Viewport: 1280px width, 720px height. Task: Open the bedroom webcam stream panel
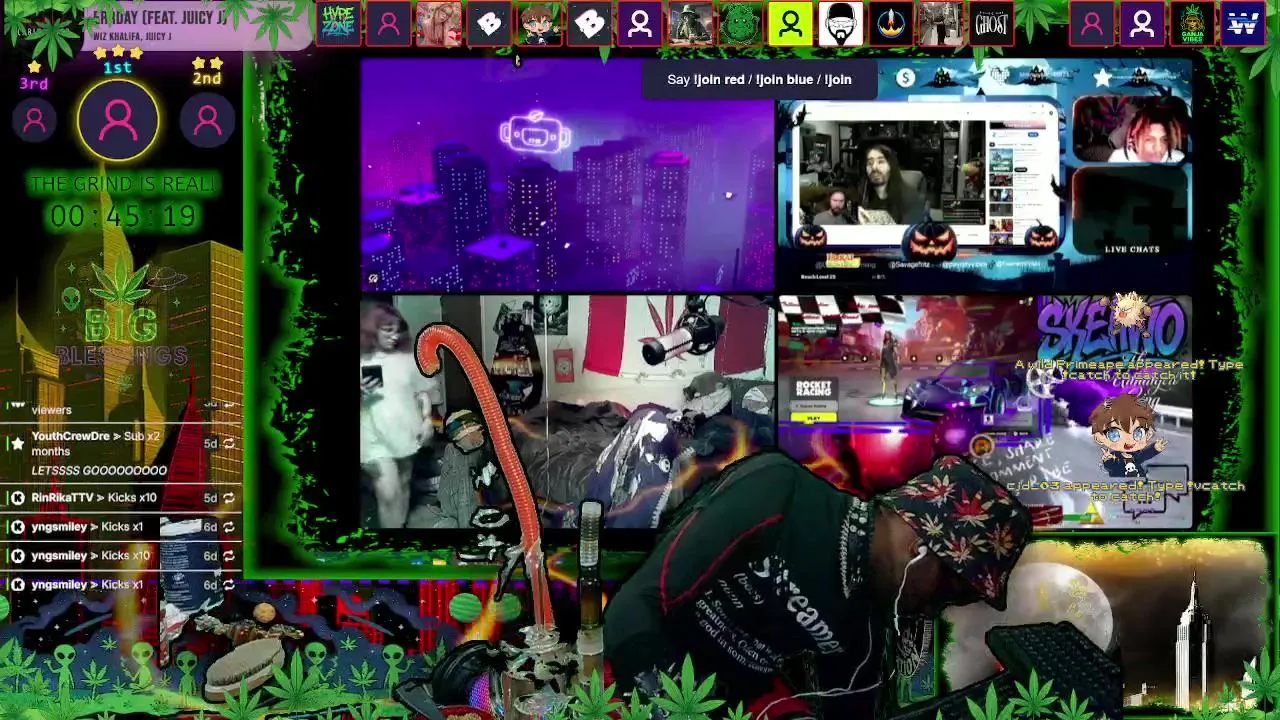pos(567,411)
